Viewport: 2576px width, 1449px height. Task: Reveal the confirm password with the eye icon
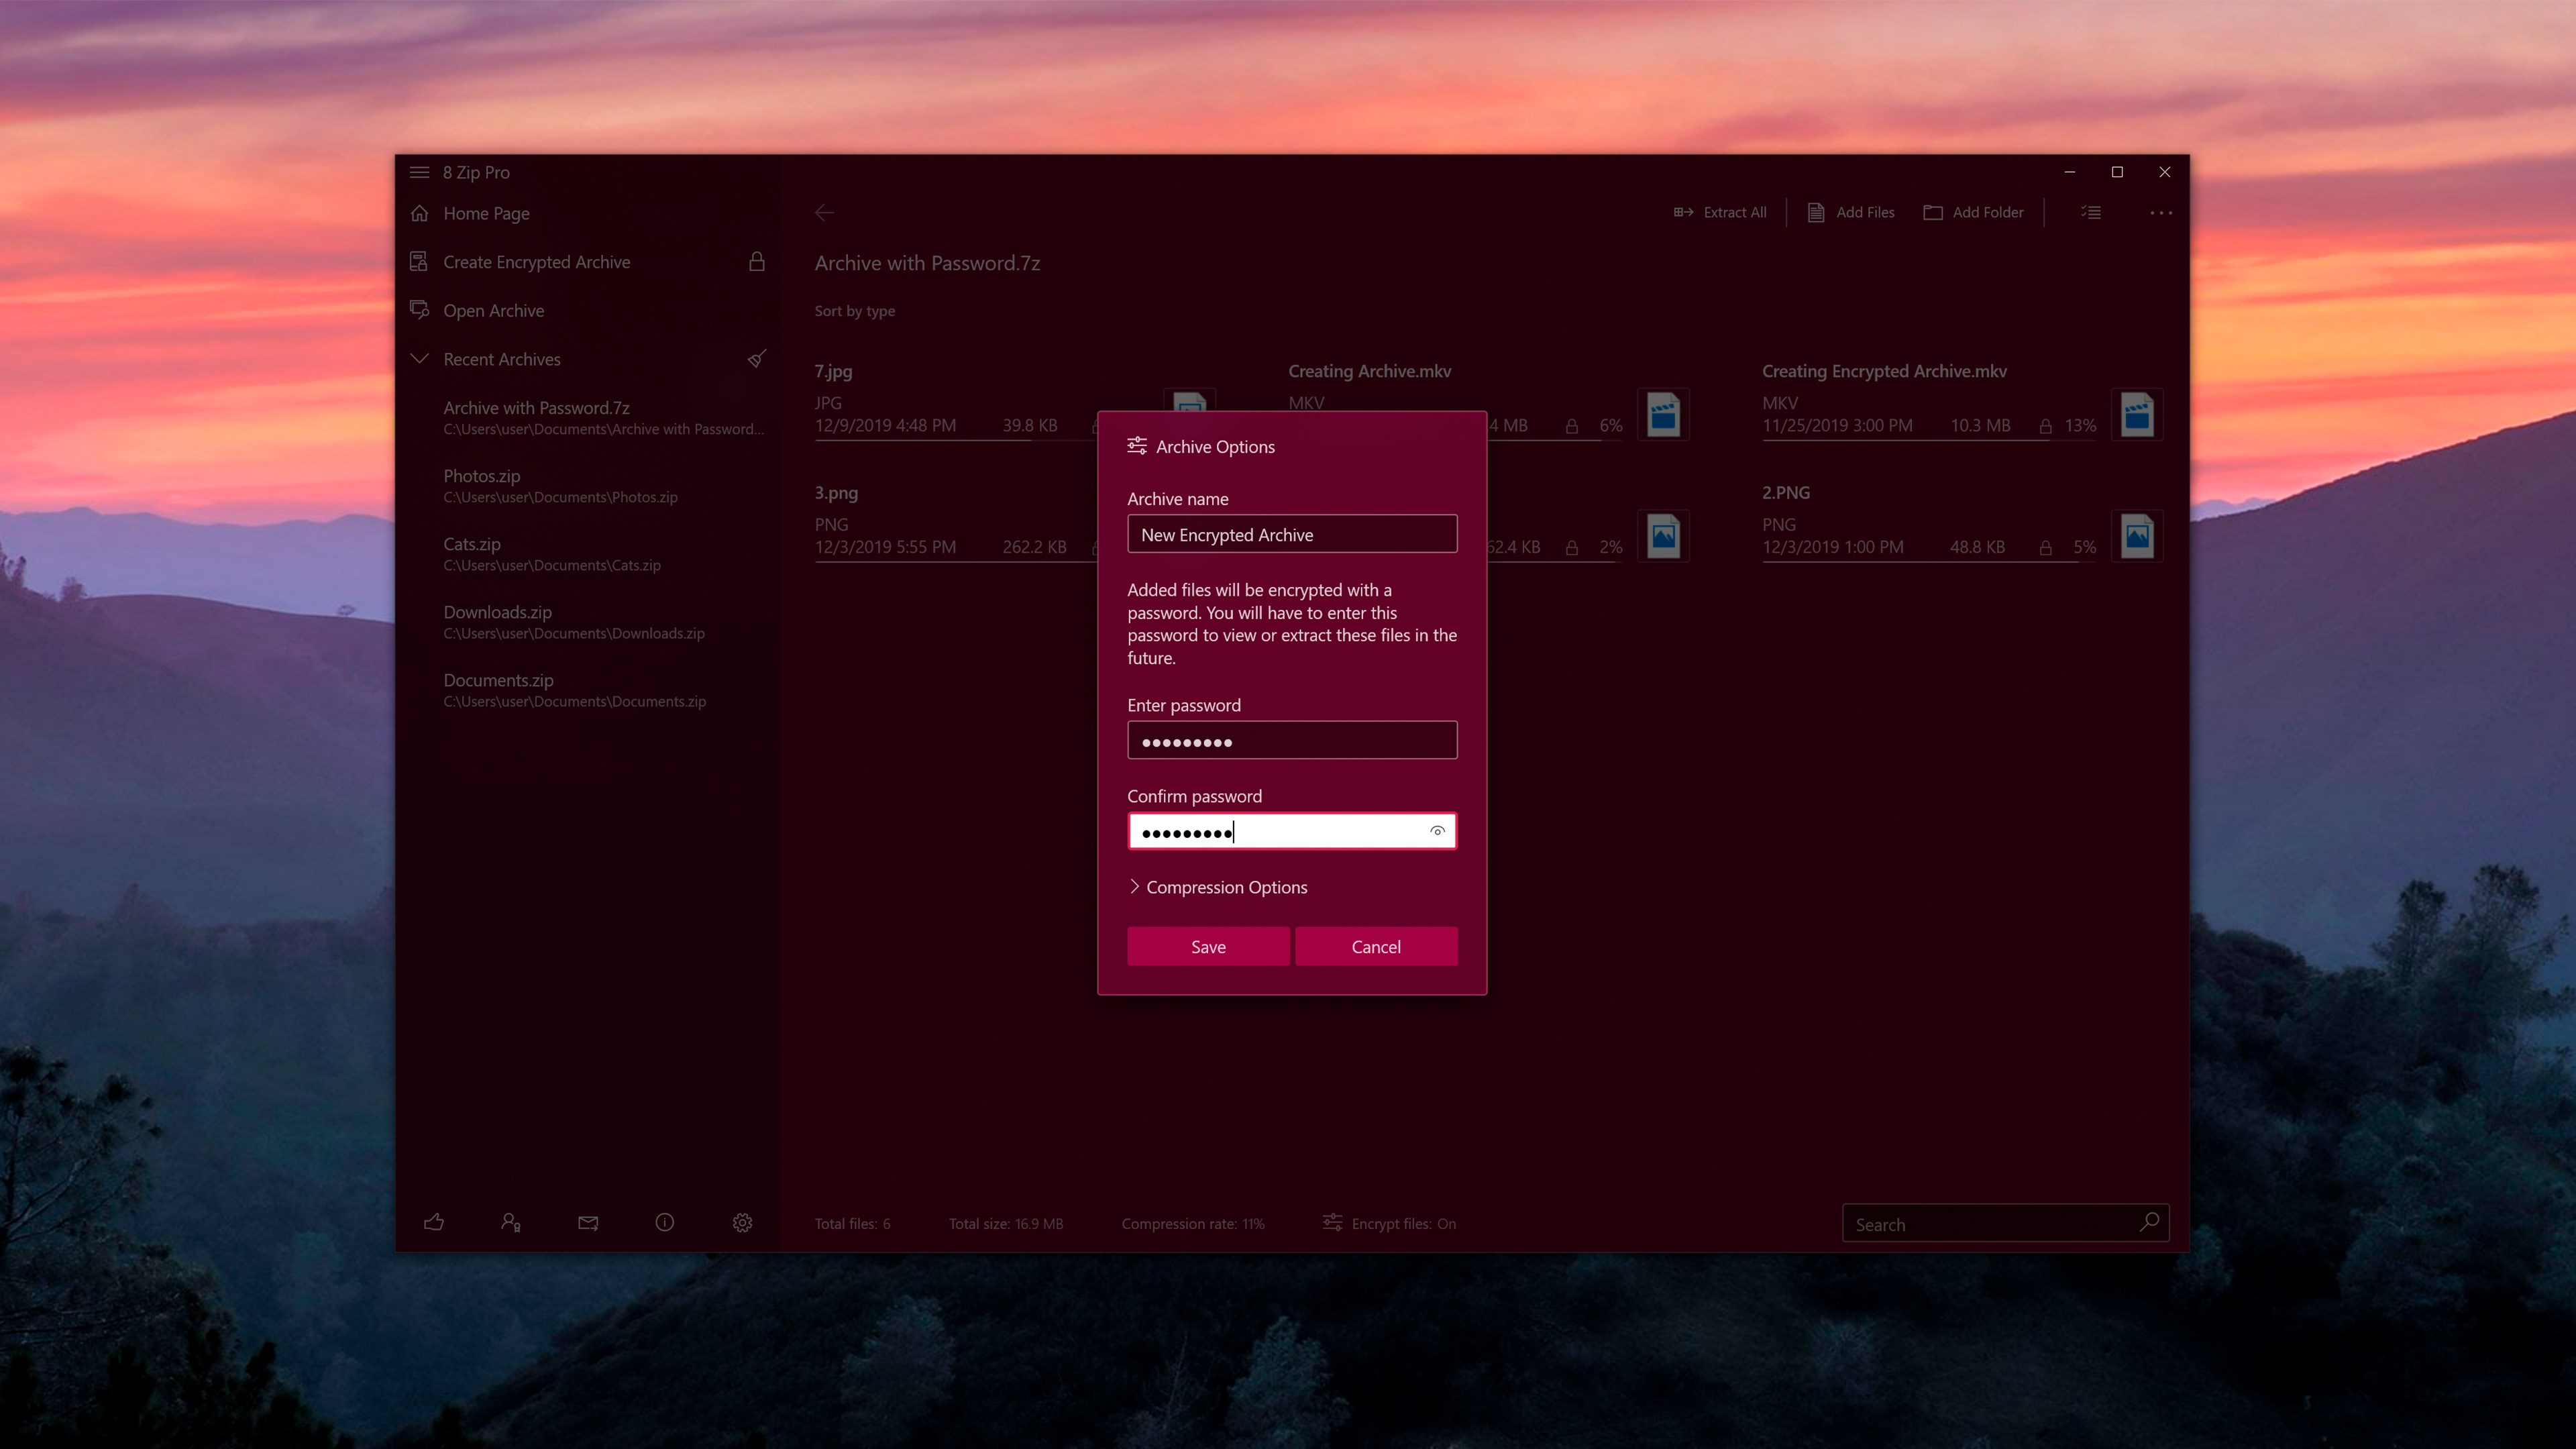click(x=1437, y=830)
